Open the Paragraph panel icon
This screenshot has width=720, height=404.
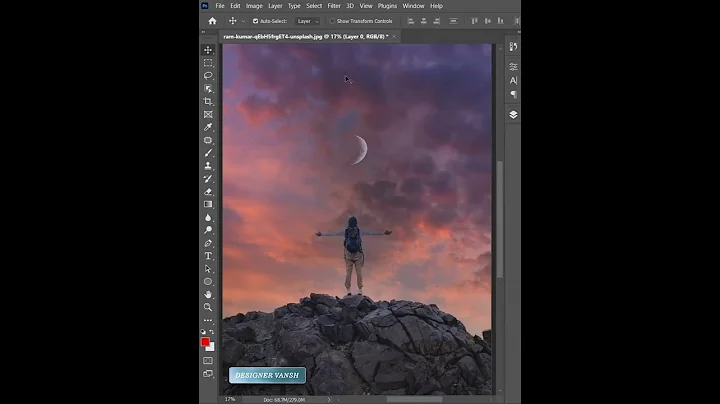[513, 94]
